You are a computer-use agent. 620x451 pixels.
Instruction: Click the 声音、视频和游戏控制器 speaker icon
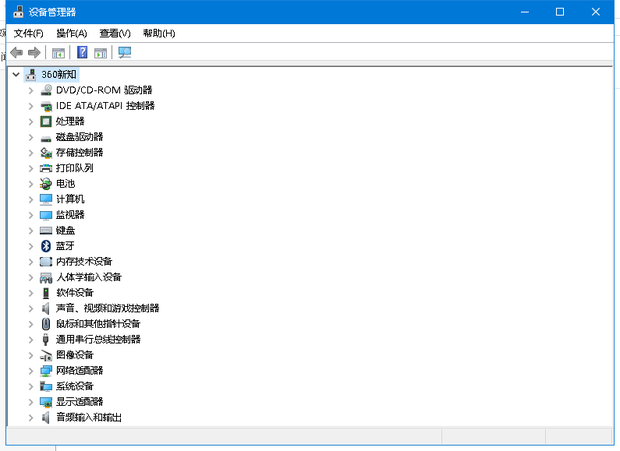[x=46, y=308]
